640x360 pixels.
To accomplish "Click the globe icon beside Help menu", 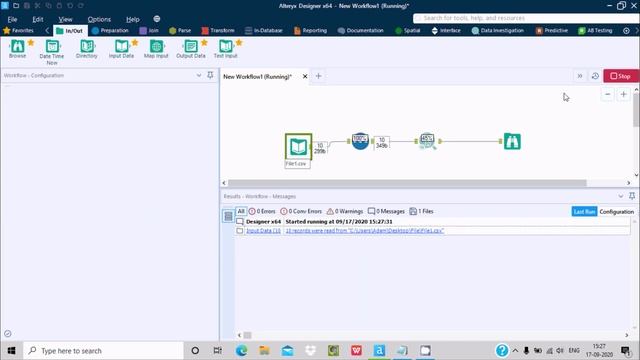I will click(x=157, y=19).
